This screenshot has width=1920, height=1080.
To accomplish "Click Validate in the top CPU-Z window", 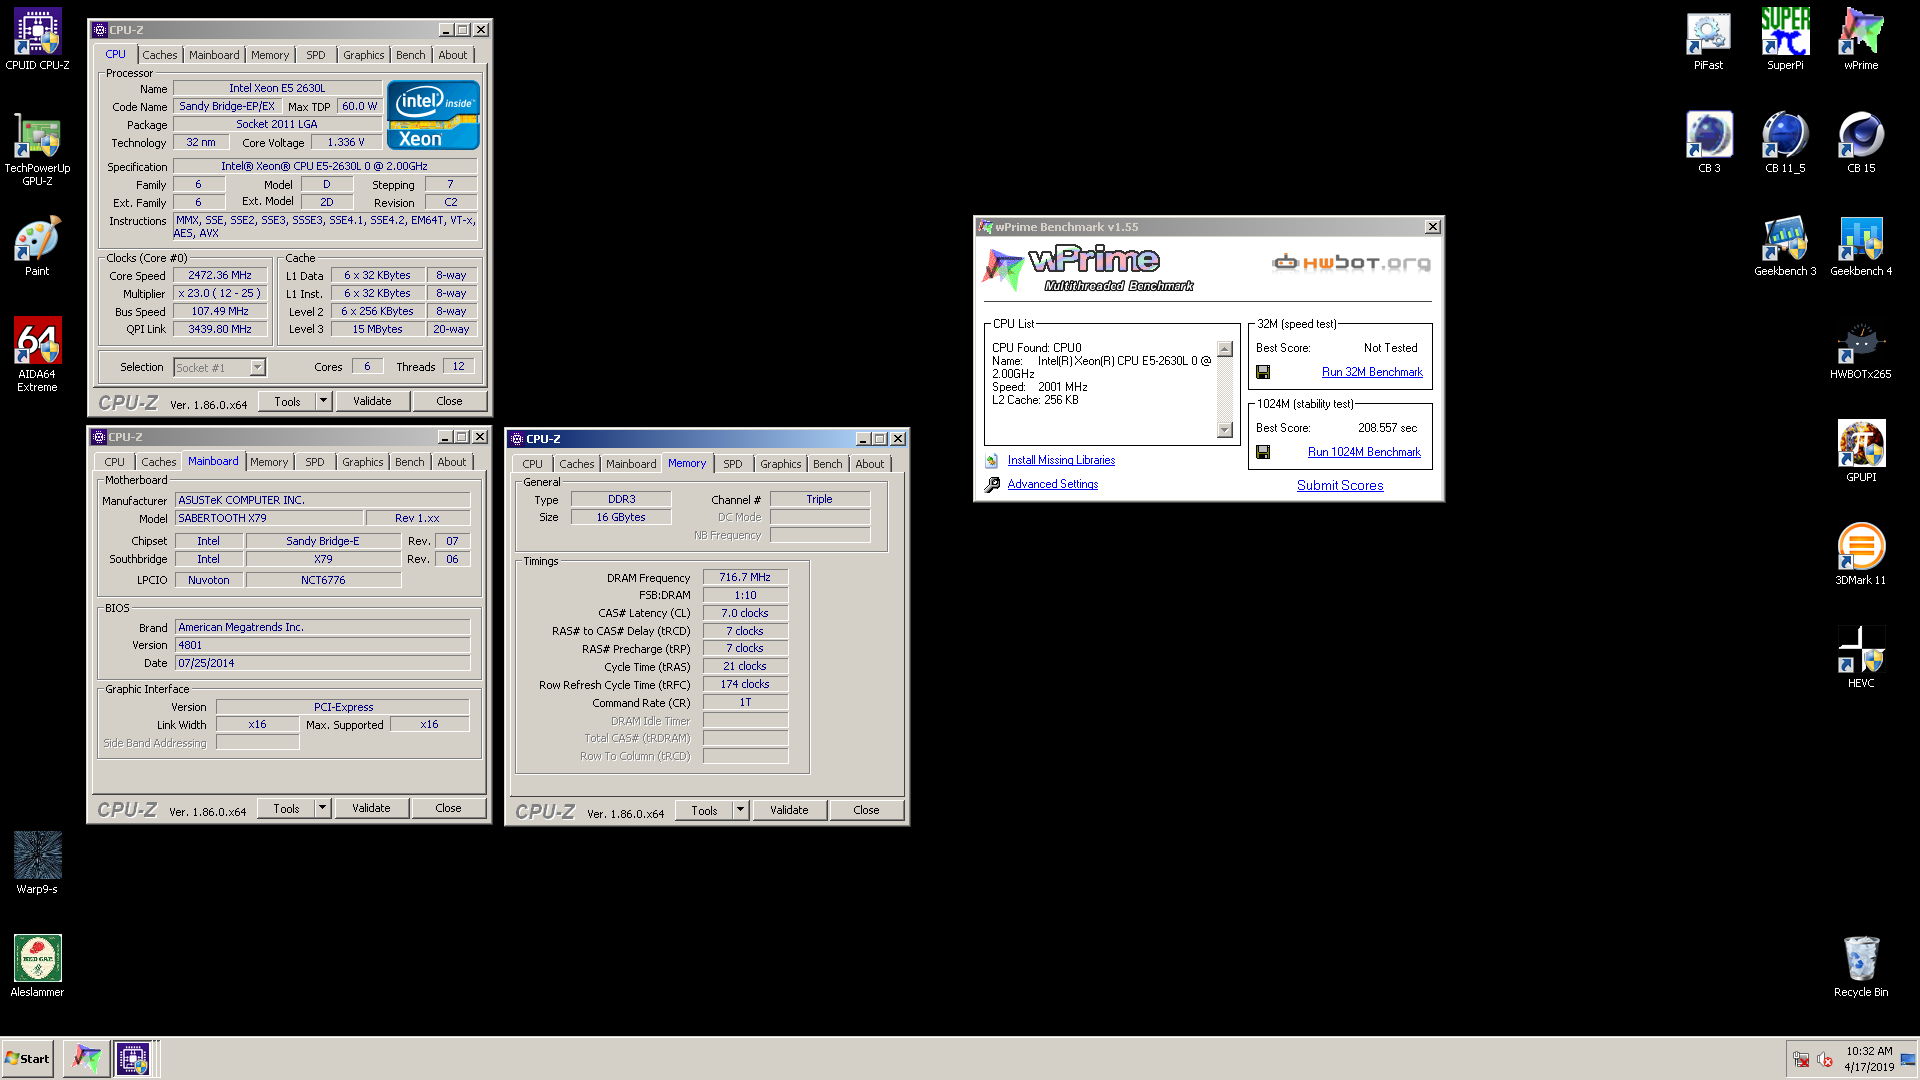I will [x=372, y=401].
